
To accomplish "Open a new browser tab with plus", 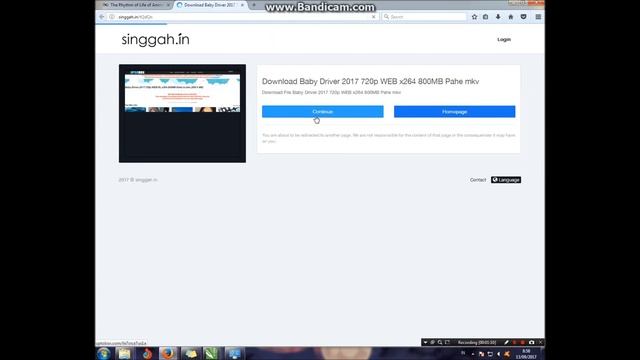I will coord(254,5).
